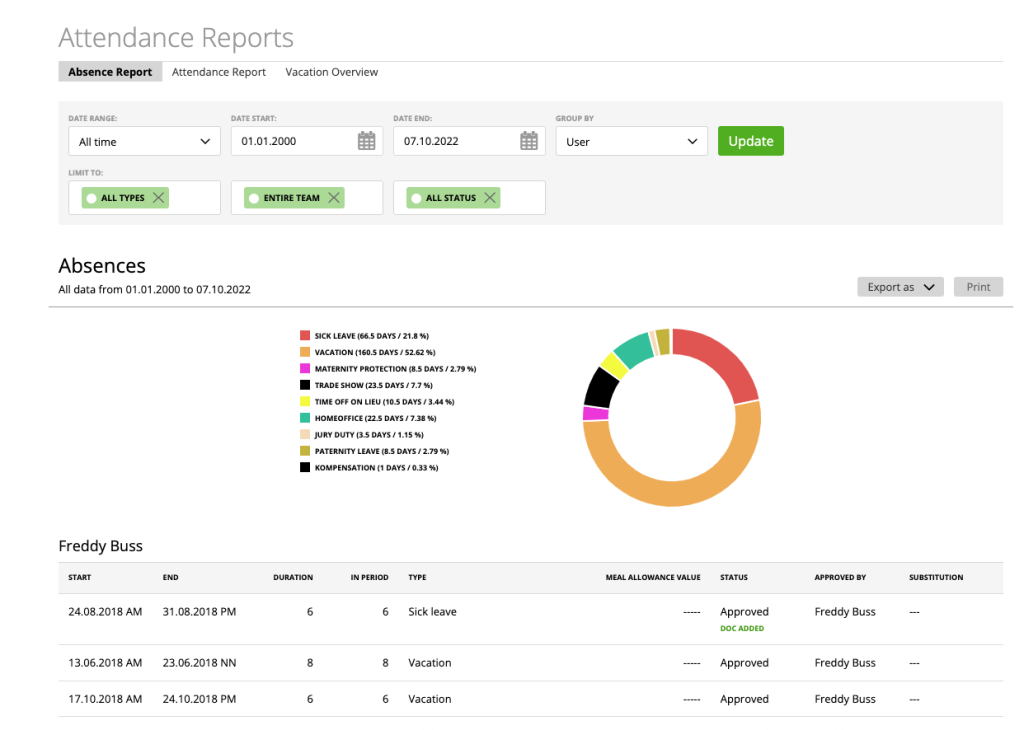
Task: Click the beige Jury Duty legend swatch
Action: (x=305, y=434)
